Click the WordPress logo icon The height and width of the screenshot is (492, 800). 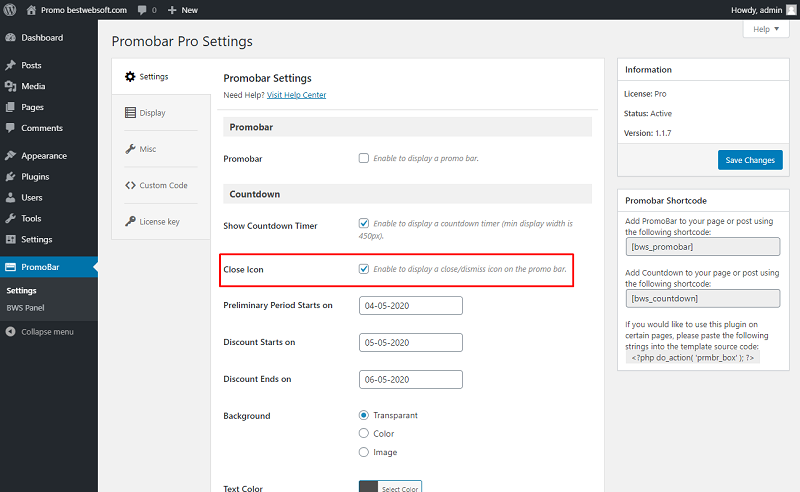click(x=10, y=10)
